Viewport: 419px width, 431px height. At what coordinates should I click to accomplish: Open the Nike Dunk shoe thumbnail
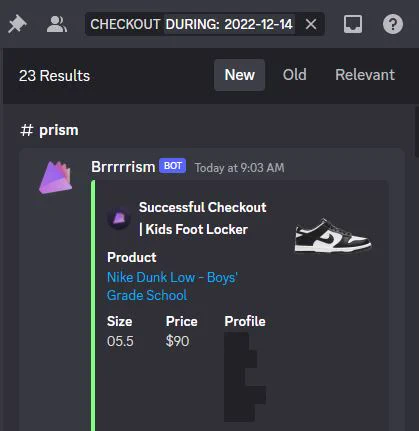333,235
